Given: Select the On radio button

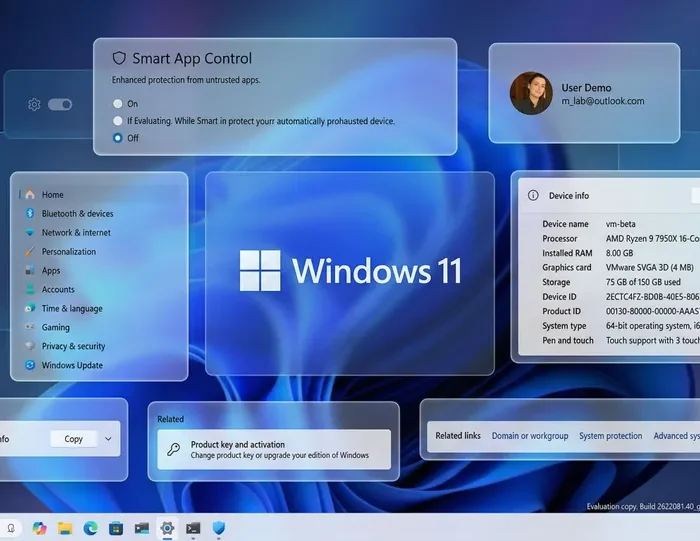Looking at the screenshot, I should [117, 104].
